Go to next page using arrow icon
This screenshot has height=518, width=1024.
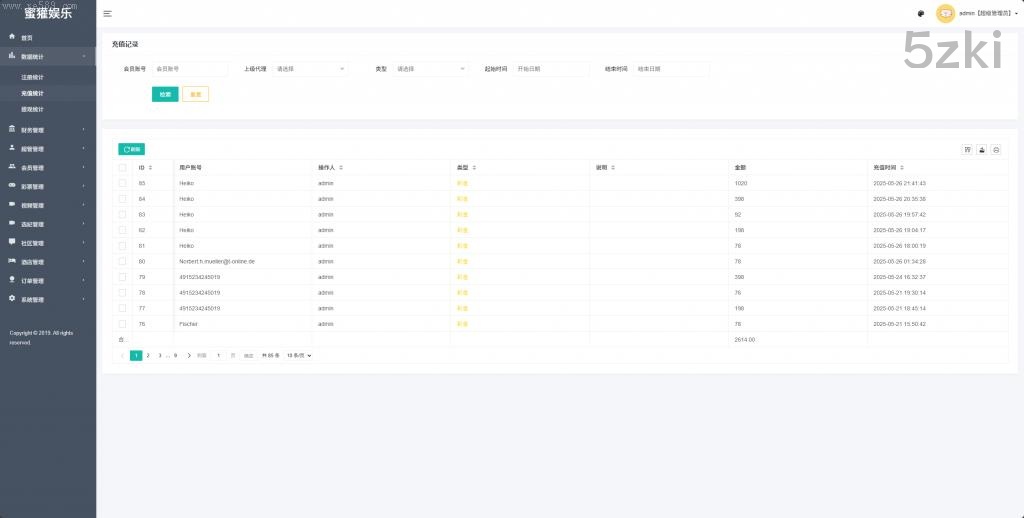[189, 355]
